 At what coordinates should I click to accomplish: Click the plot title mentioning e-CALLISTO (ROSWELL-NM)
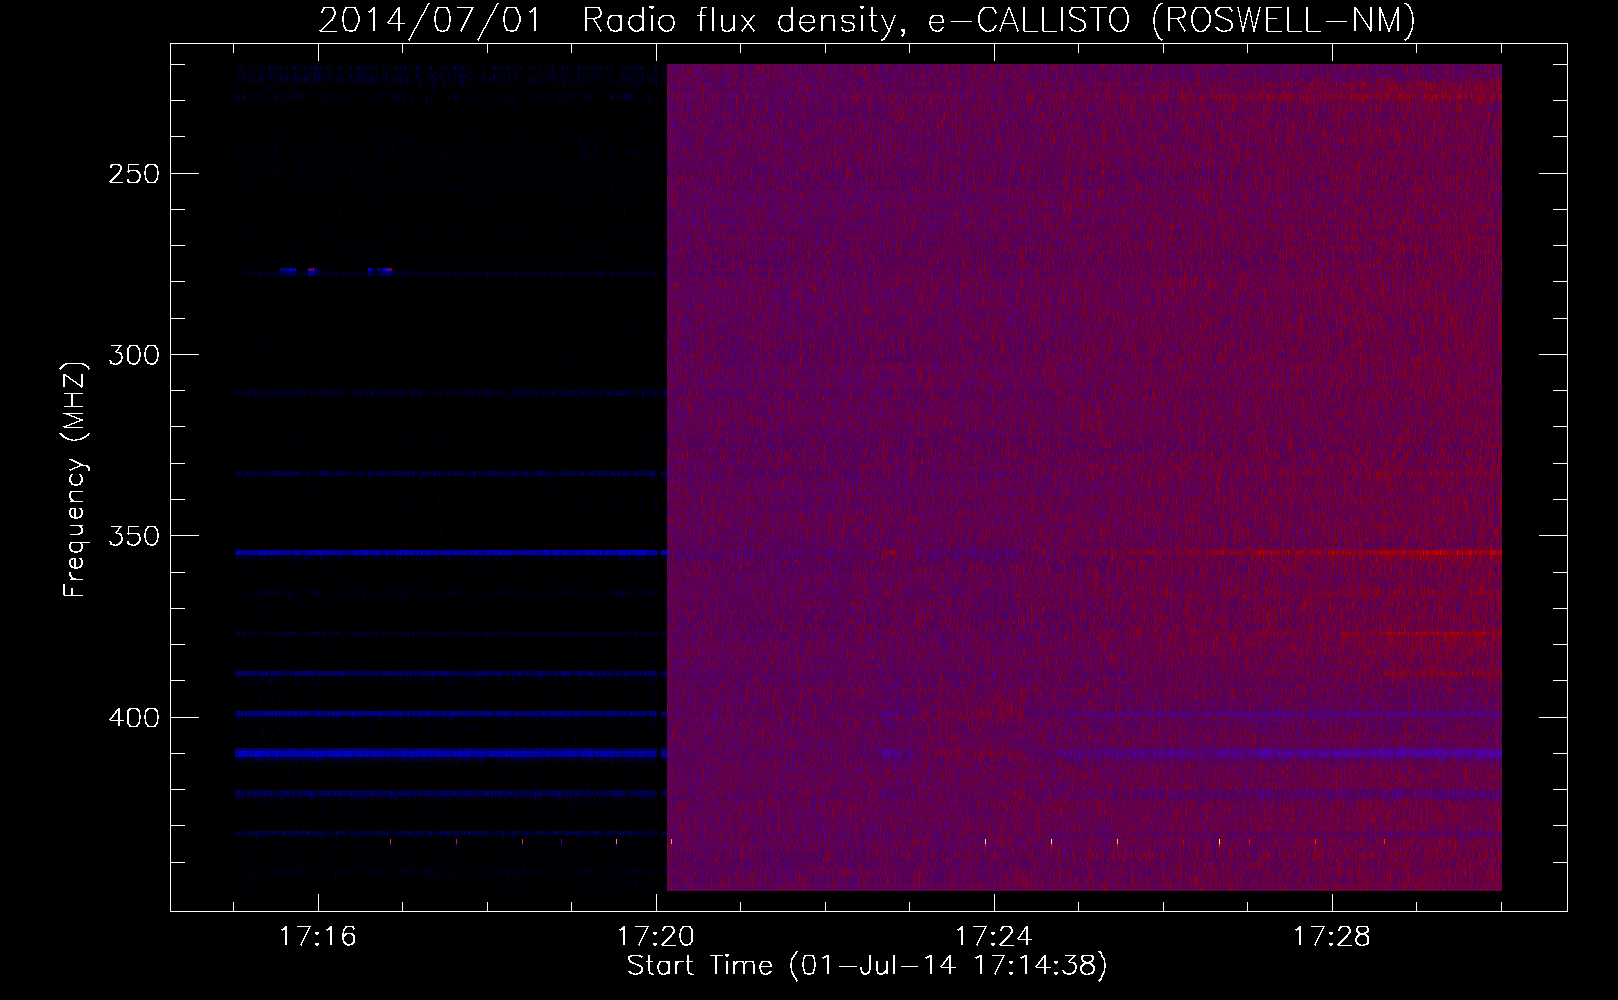point(867,20)
